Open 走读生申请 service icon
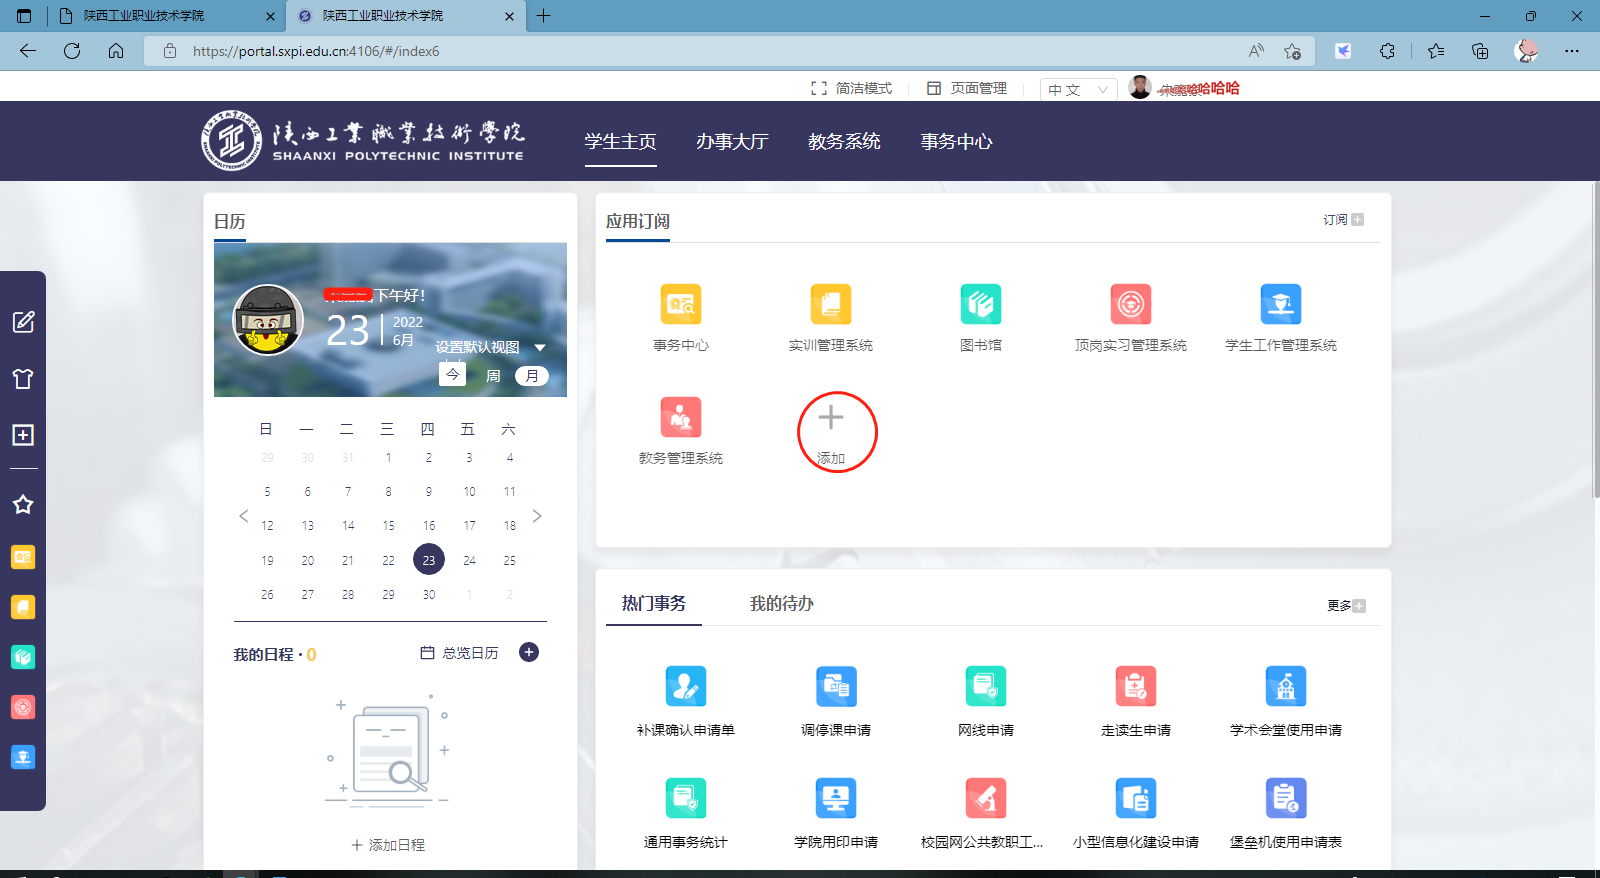 1135,687
